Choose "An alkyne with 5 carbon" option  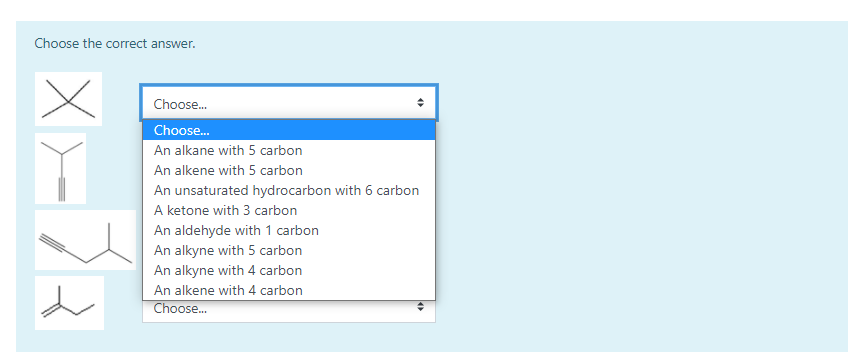coord(289,250)
